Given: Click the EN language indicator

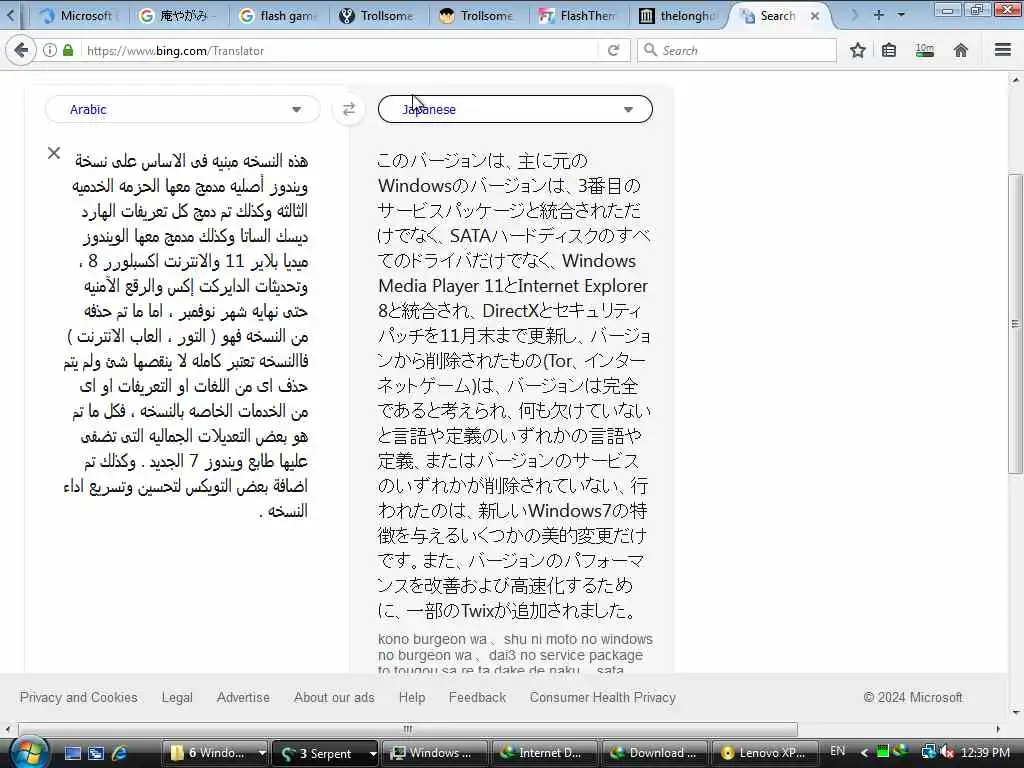Looking at the screenshot, I should coord(837,751).
